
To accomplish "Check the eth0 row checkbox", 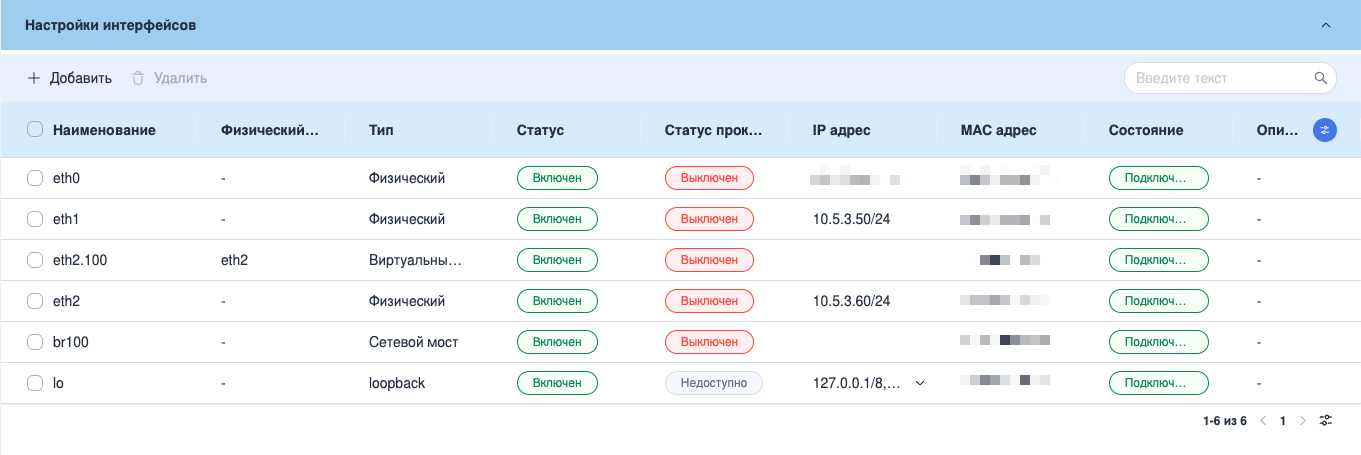I will (x=35, y=178).
